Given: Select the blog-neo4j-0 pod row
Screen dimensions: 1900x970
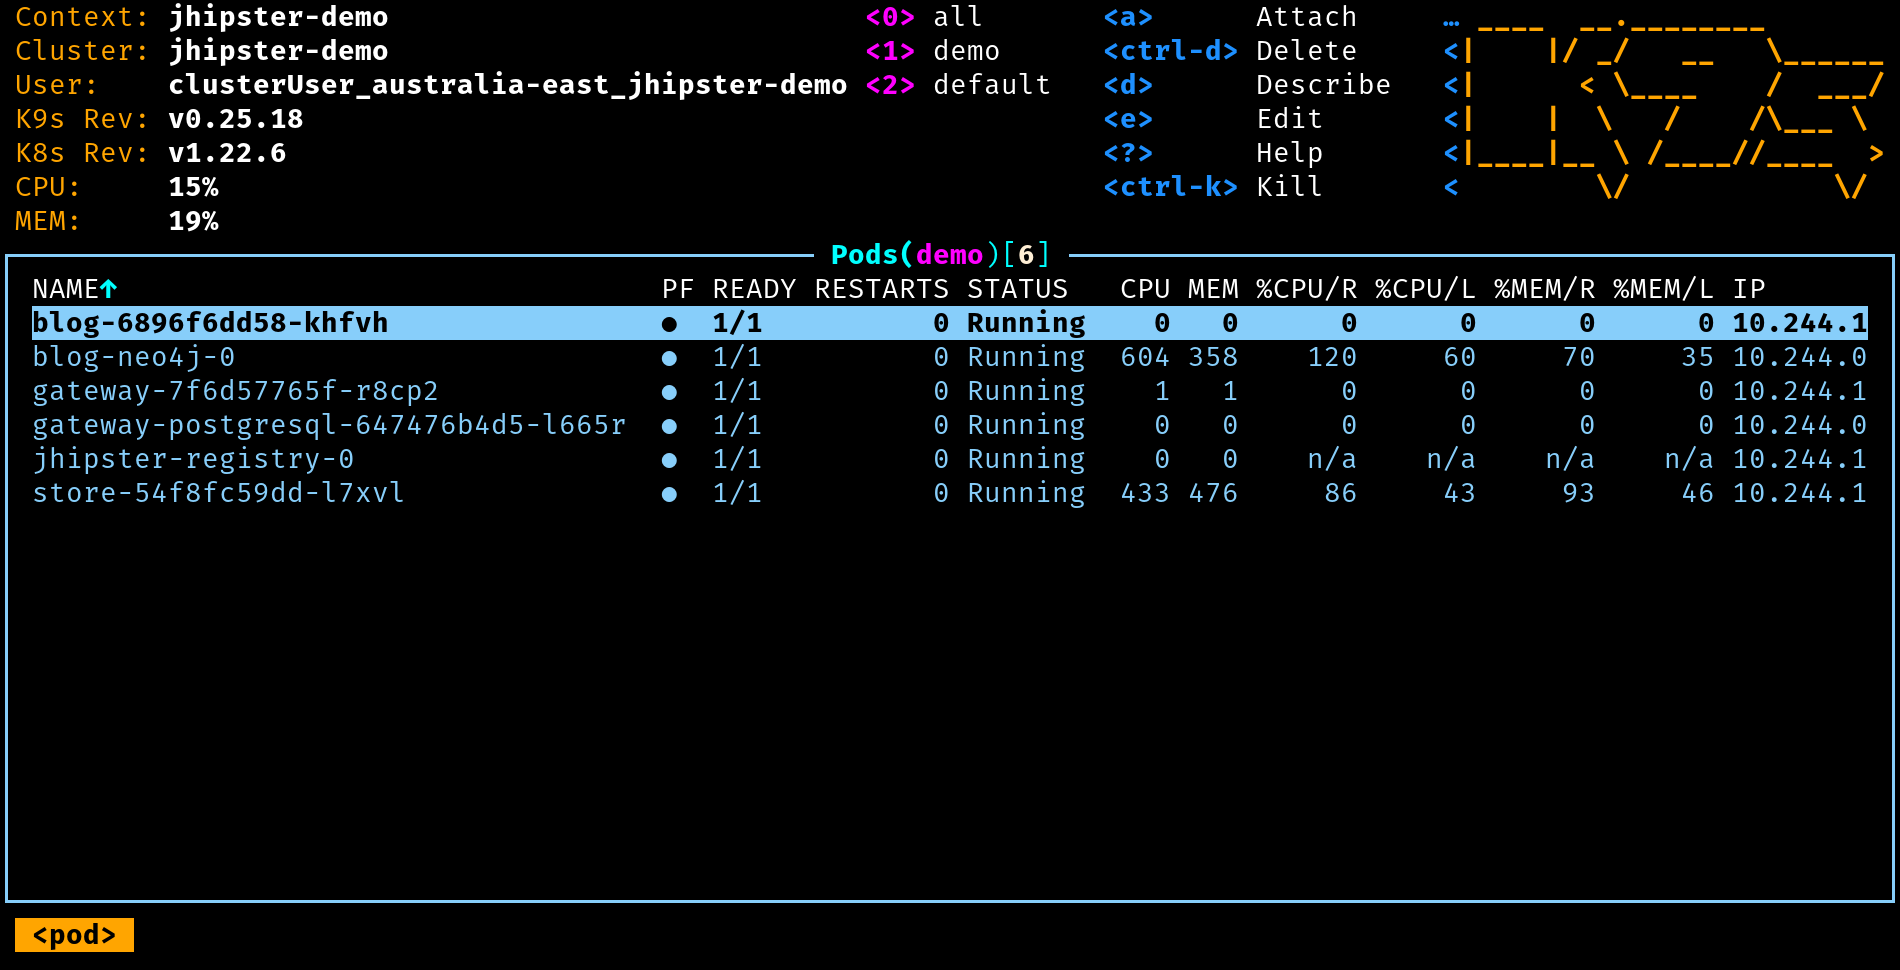Looking at the screenshot, I should click(134, 357).
